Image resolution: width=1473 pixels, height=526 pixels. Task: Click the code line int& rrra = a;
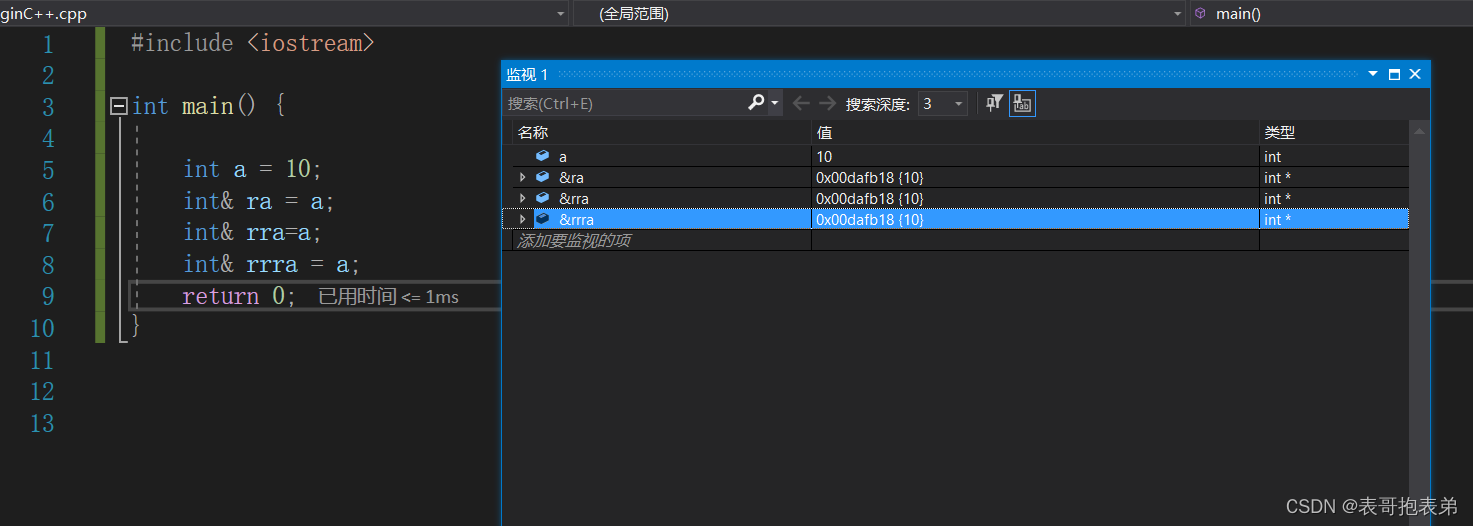(x=271, y=264)
